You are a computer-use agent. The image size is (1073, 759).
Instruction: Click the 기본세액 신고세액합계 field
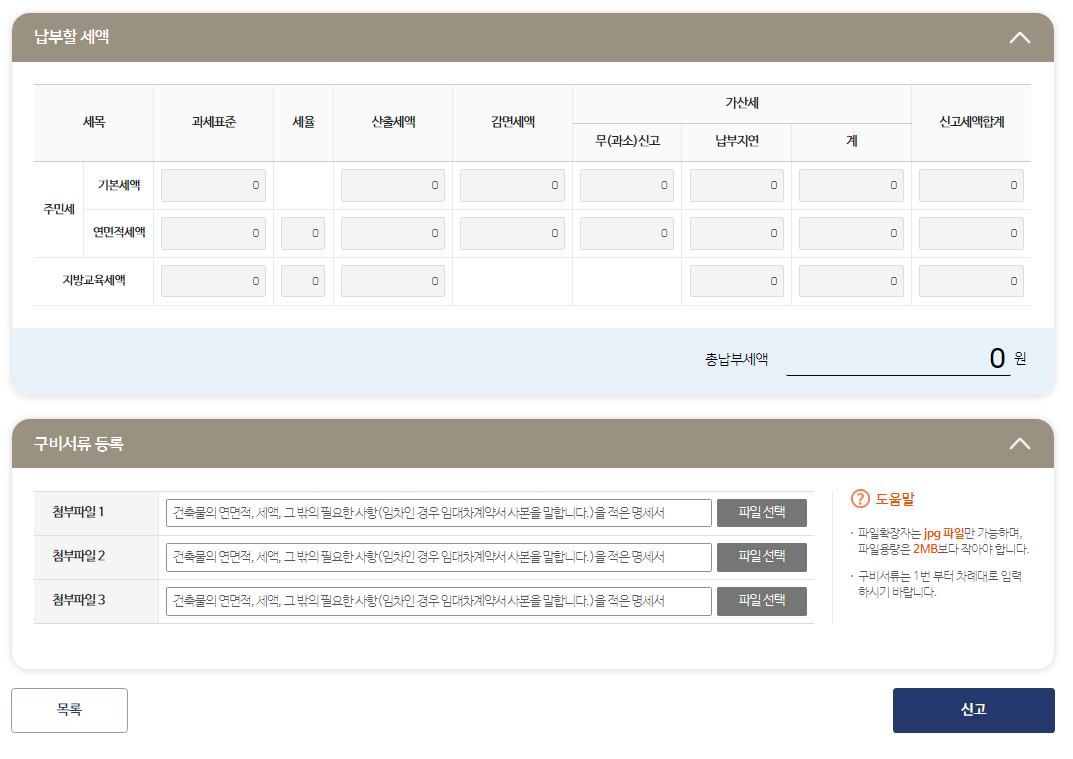(970, 185)
